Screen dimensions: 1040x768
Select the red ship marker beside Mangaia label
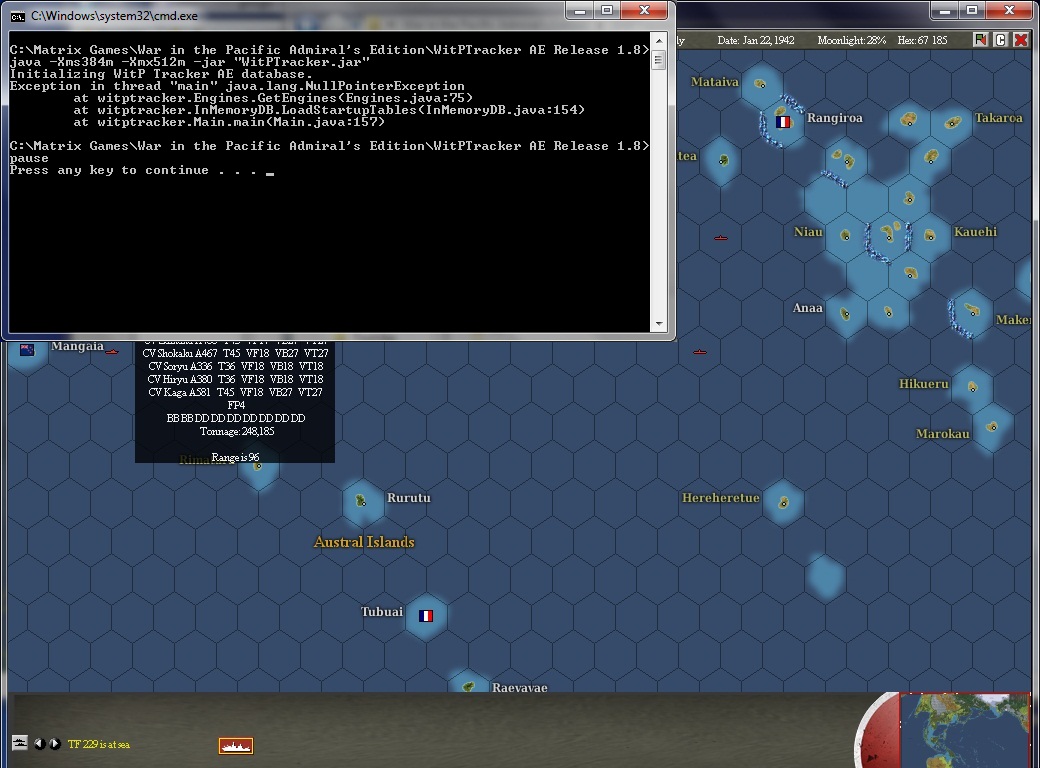112,352
